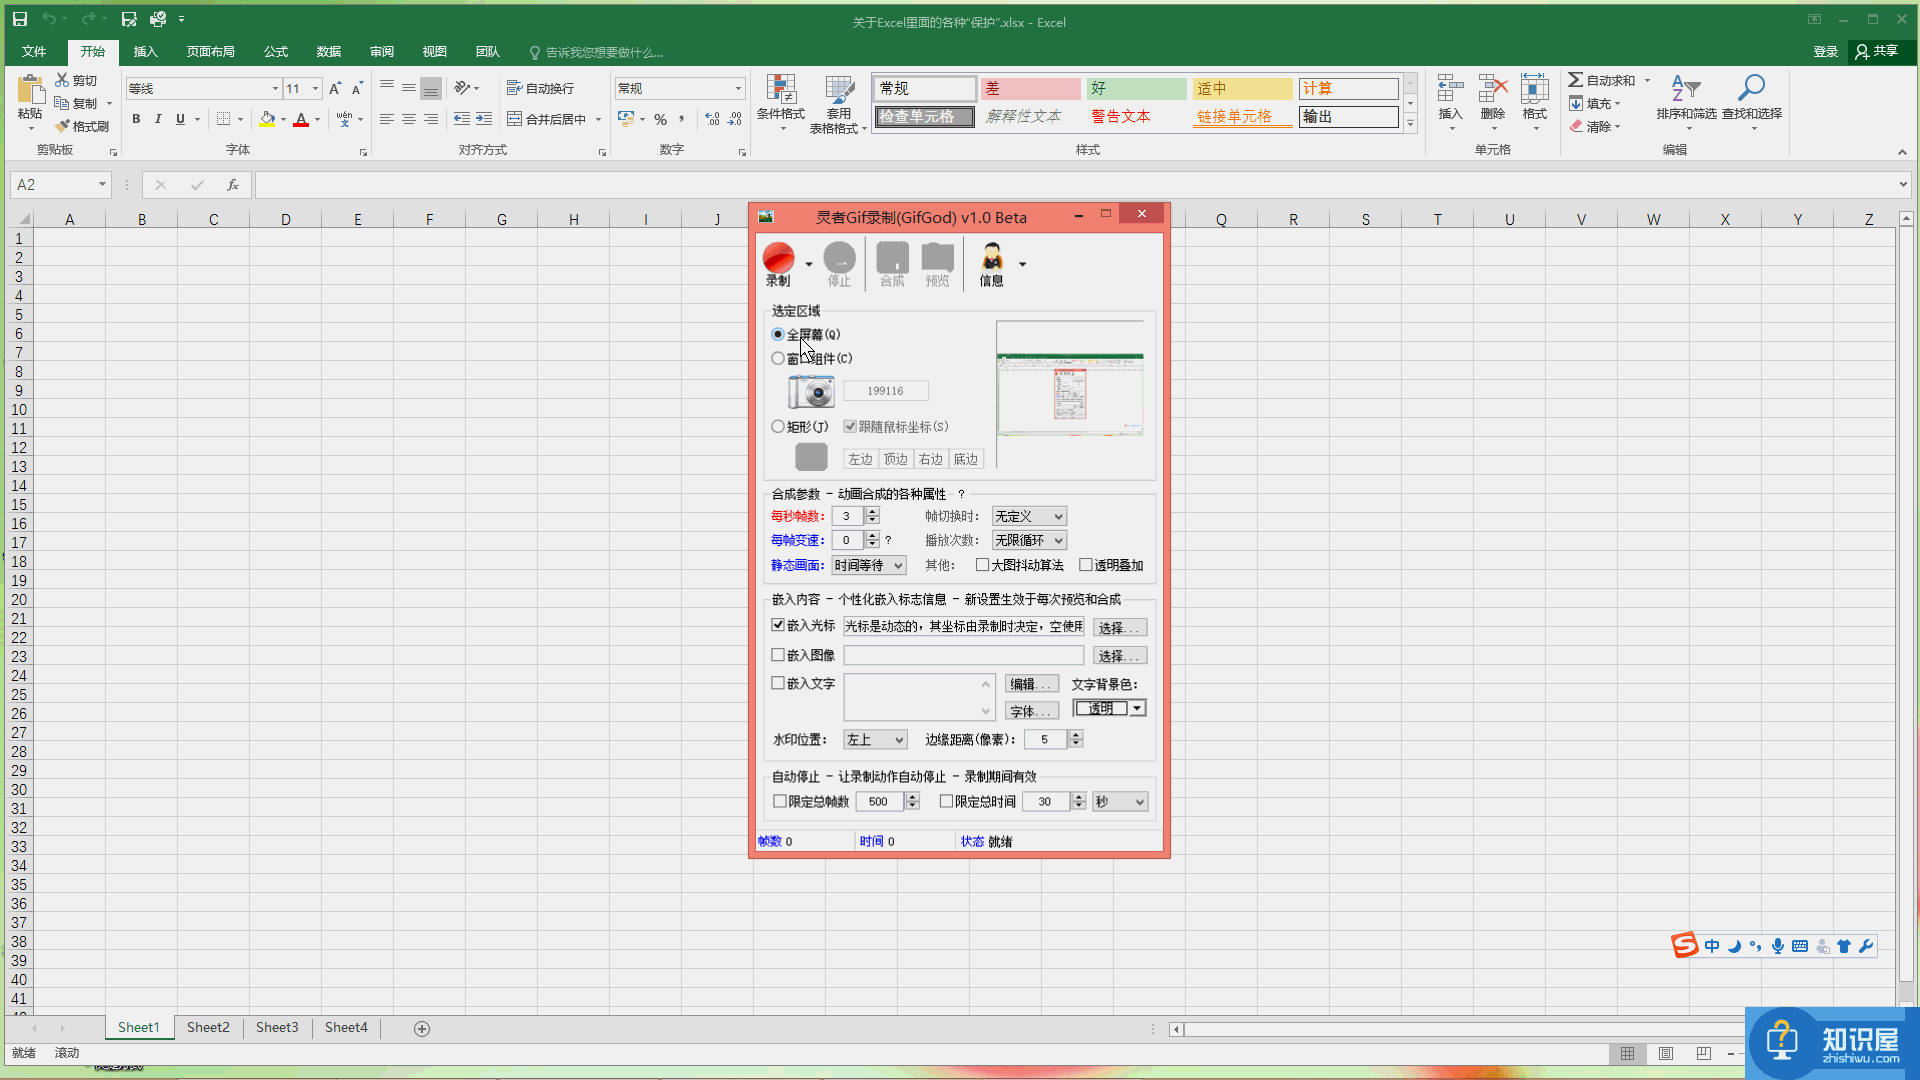This screenshot has height=1080, width=1920.
Task: Open the play count (播放次数) dropdown
Action: tap(1029, 541)
